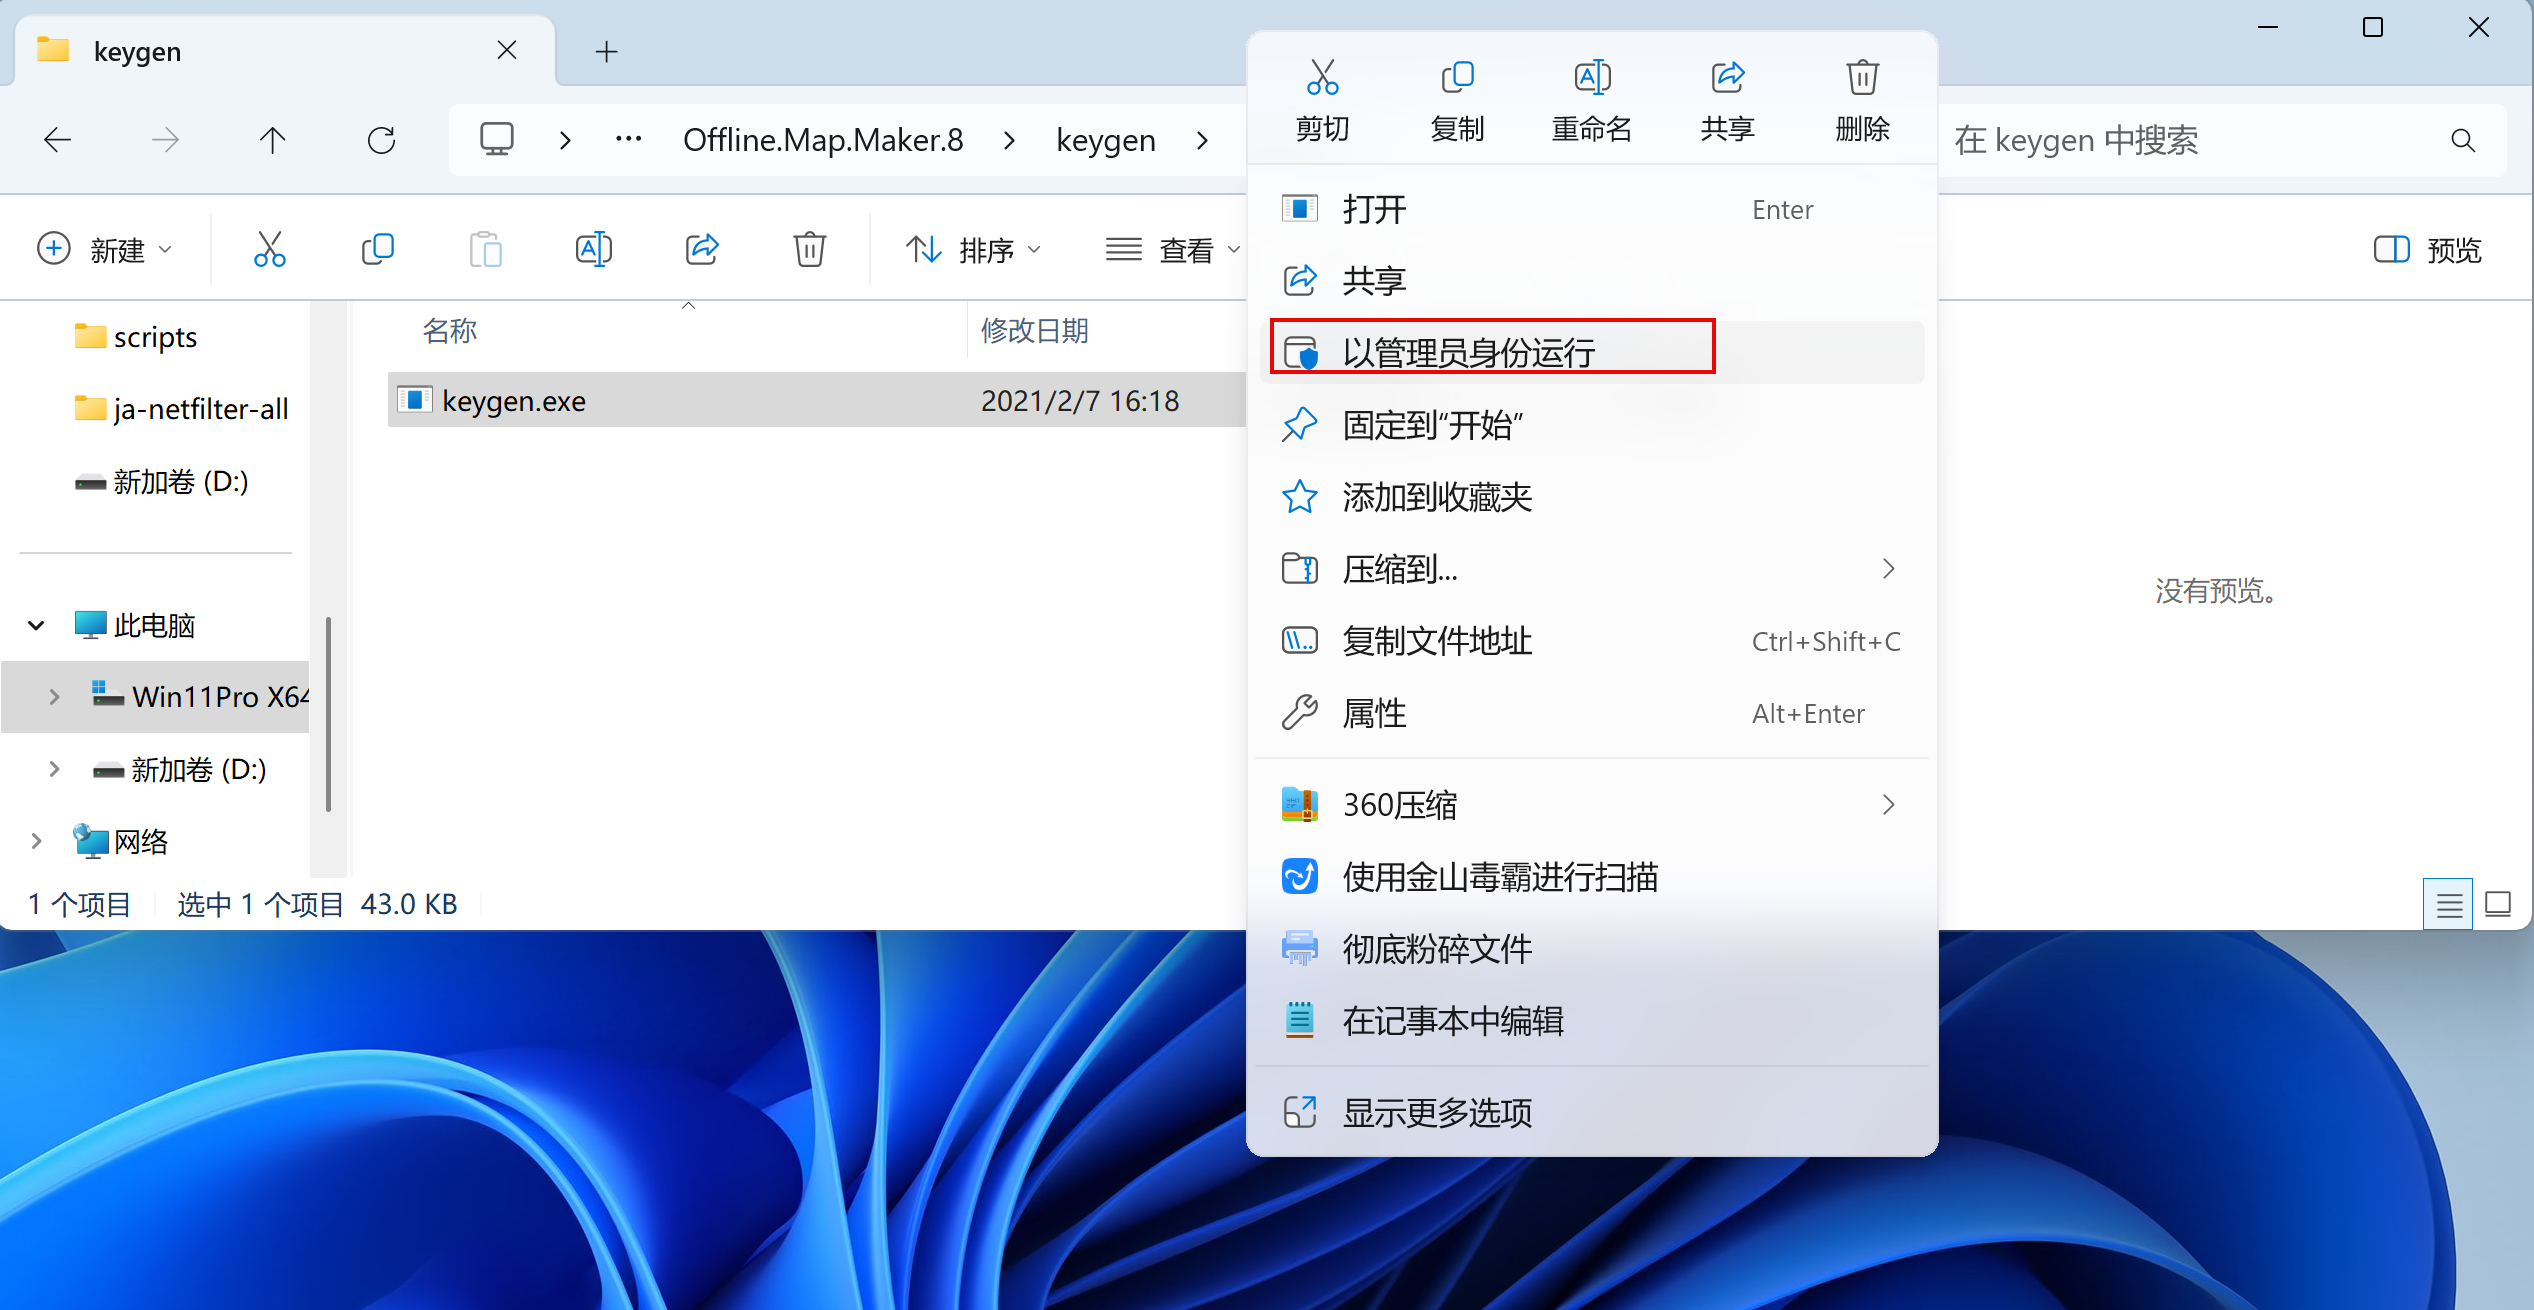Viewport: 2534px width, 1310px height.
Task: Click the Share icon in explorer toolbar
Action: [702, 249]
